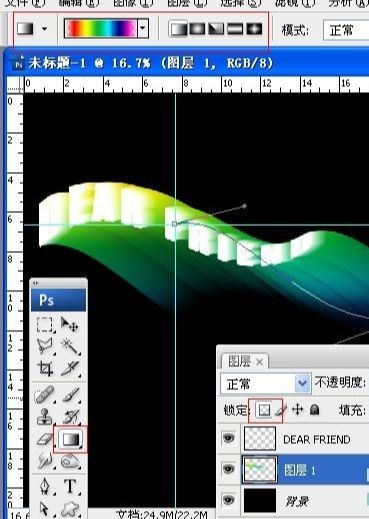Select the Type tool (T)
The width and height of the screenshot is (369, 519).
coord(70,487)
